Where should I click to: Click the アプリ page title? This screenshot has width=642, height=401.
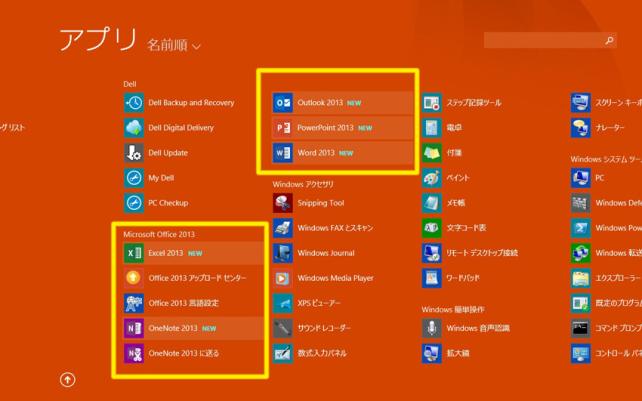(x=98, y=40)
